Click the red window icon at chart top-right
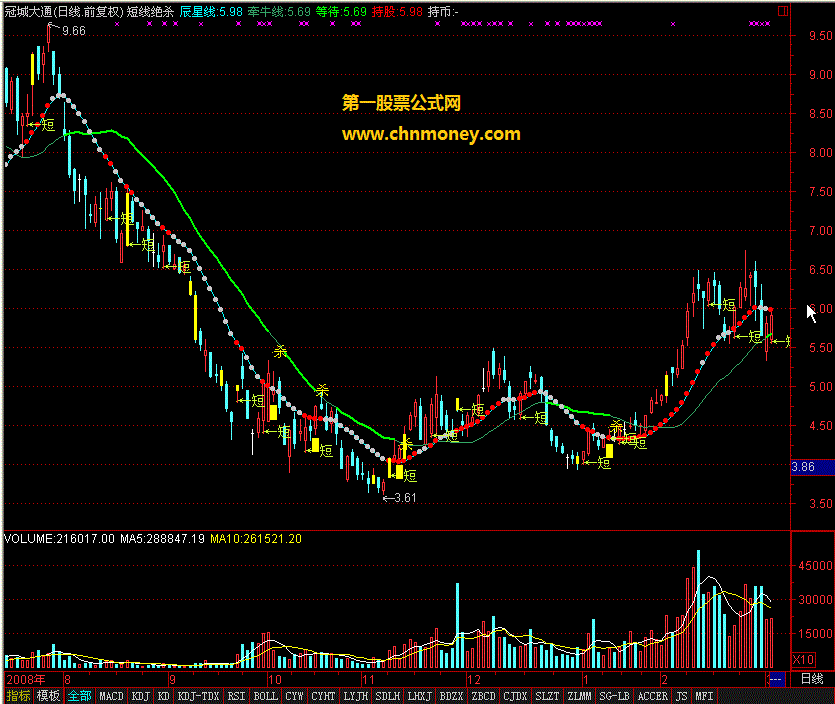The image size is (835, 704). pyautogui.click(x=783, y=11)
